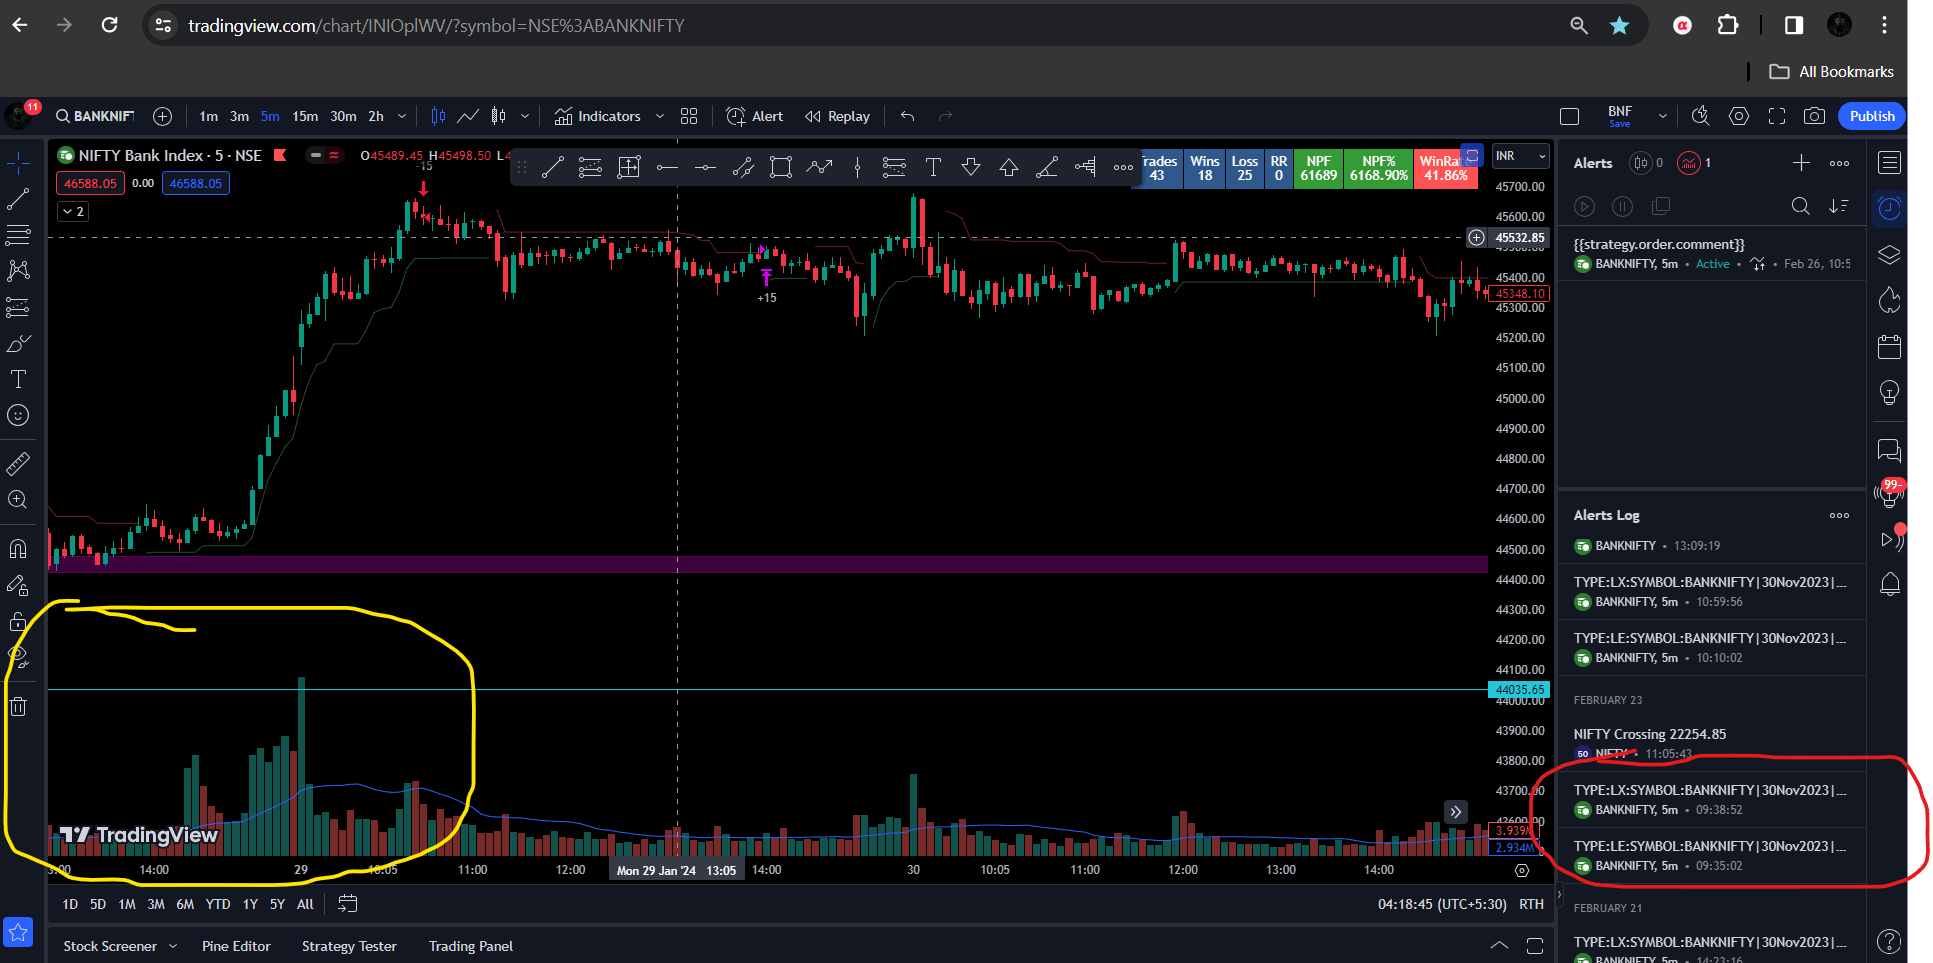Viewport: 1933px width, 963px height.
Task: Select the horizontal line in floating toolbar
Action: coord(667,168)
